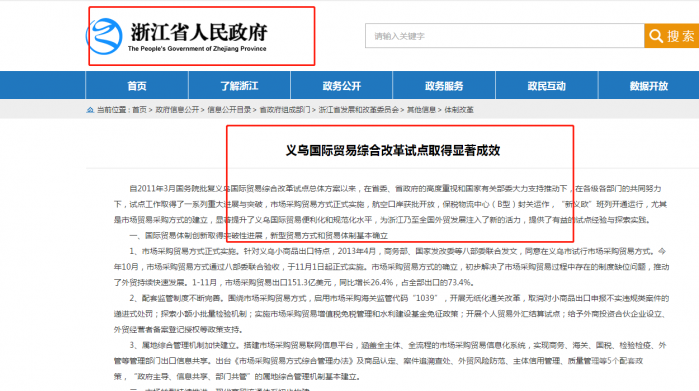Go to 省政府组成部门 breadcrumb link
This screenshot has width=699, height=391.
click(285, 110)
